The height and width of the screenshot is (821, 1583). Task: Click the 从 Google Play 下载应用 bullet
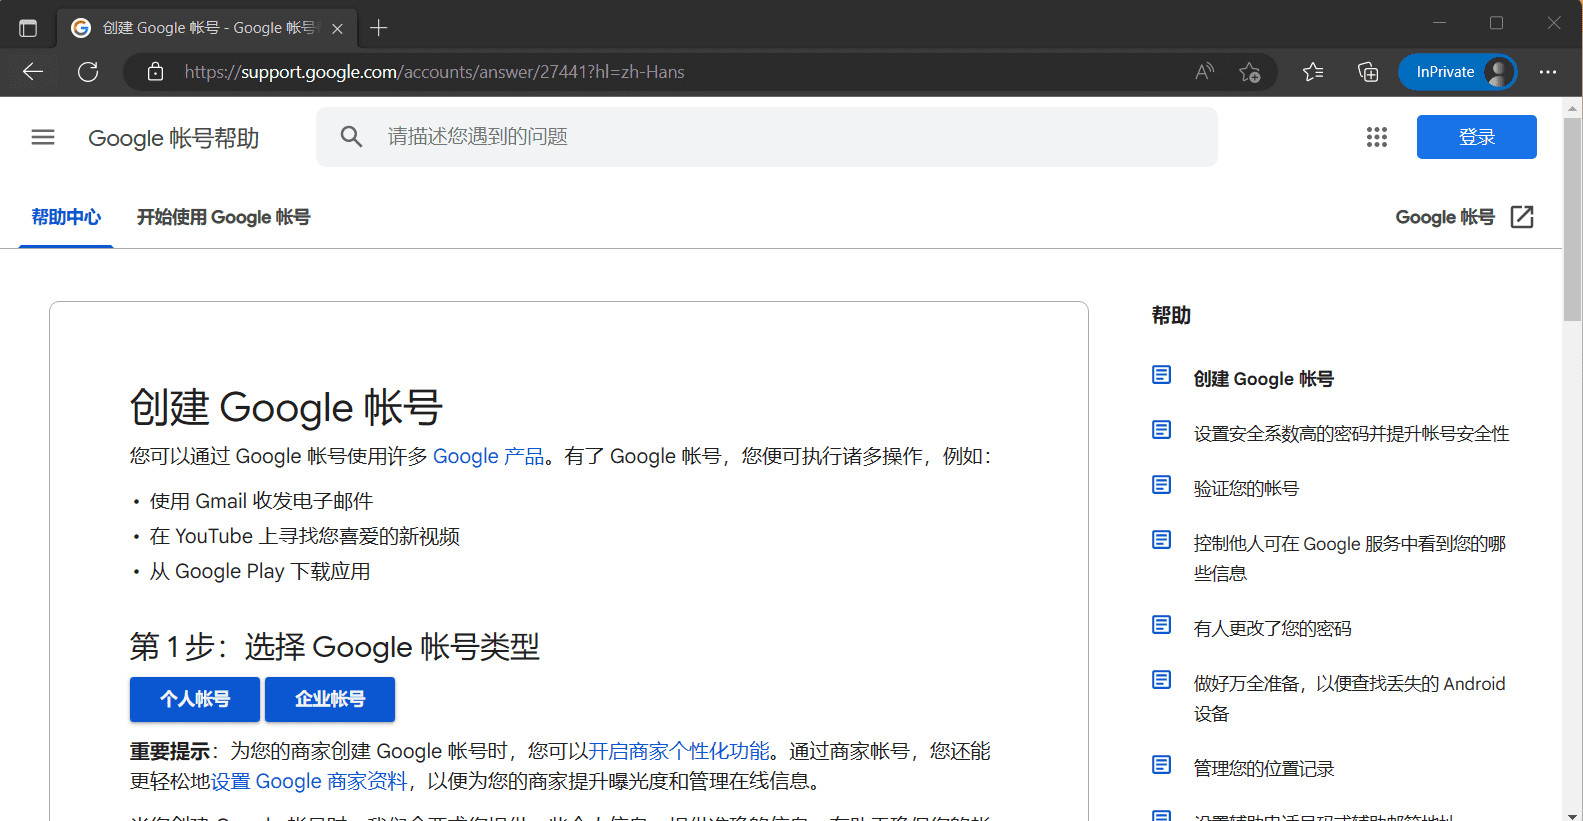tap(260, 571)
